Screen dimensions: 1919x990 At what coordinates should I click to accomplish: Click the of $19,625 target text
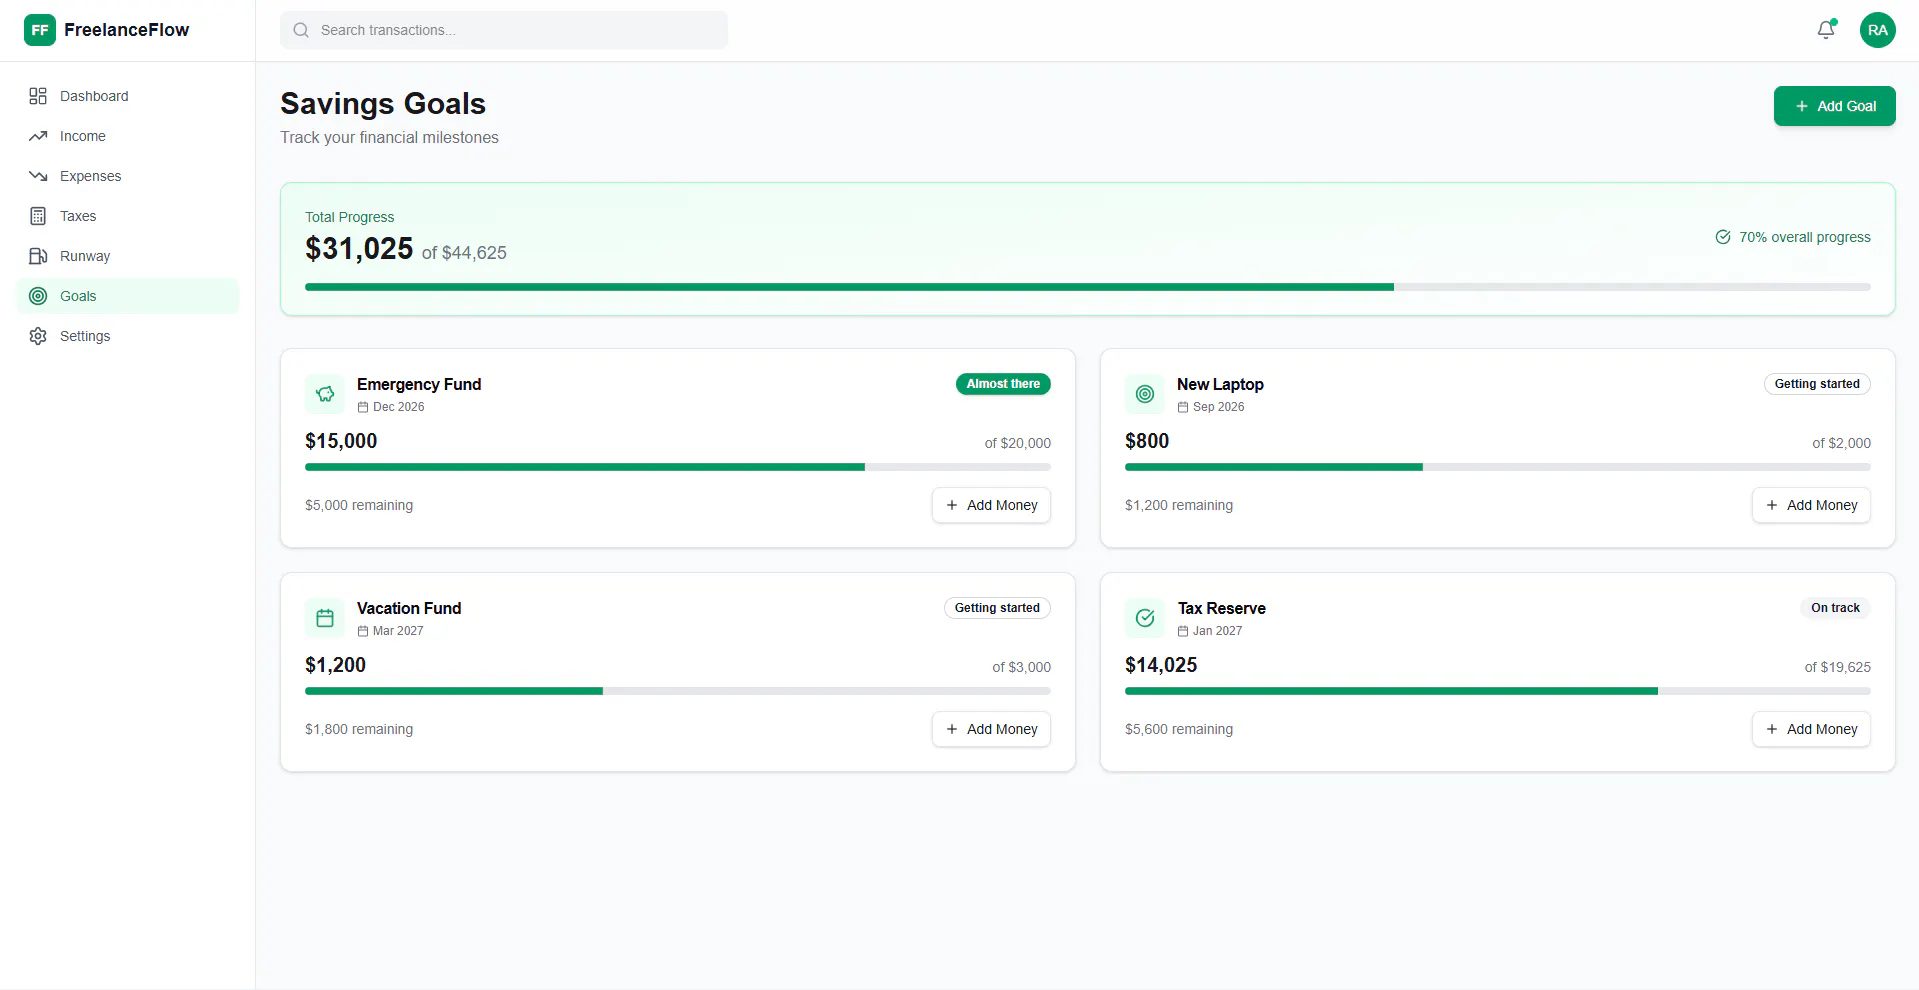pos(1837,667)
